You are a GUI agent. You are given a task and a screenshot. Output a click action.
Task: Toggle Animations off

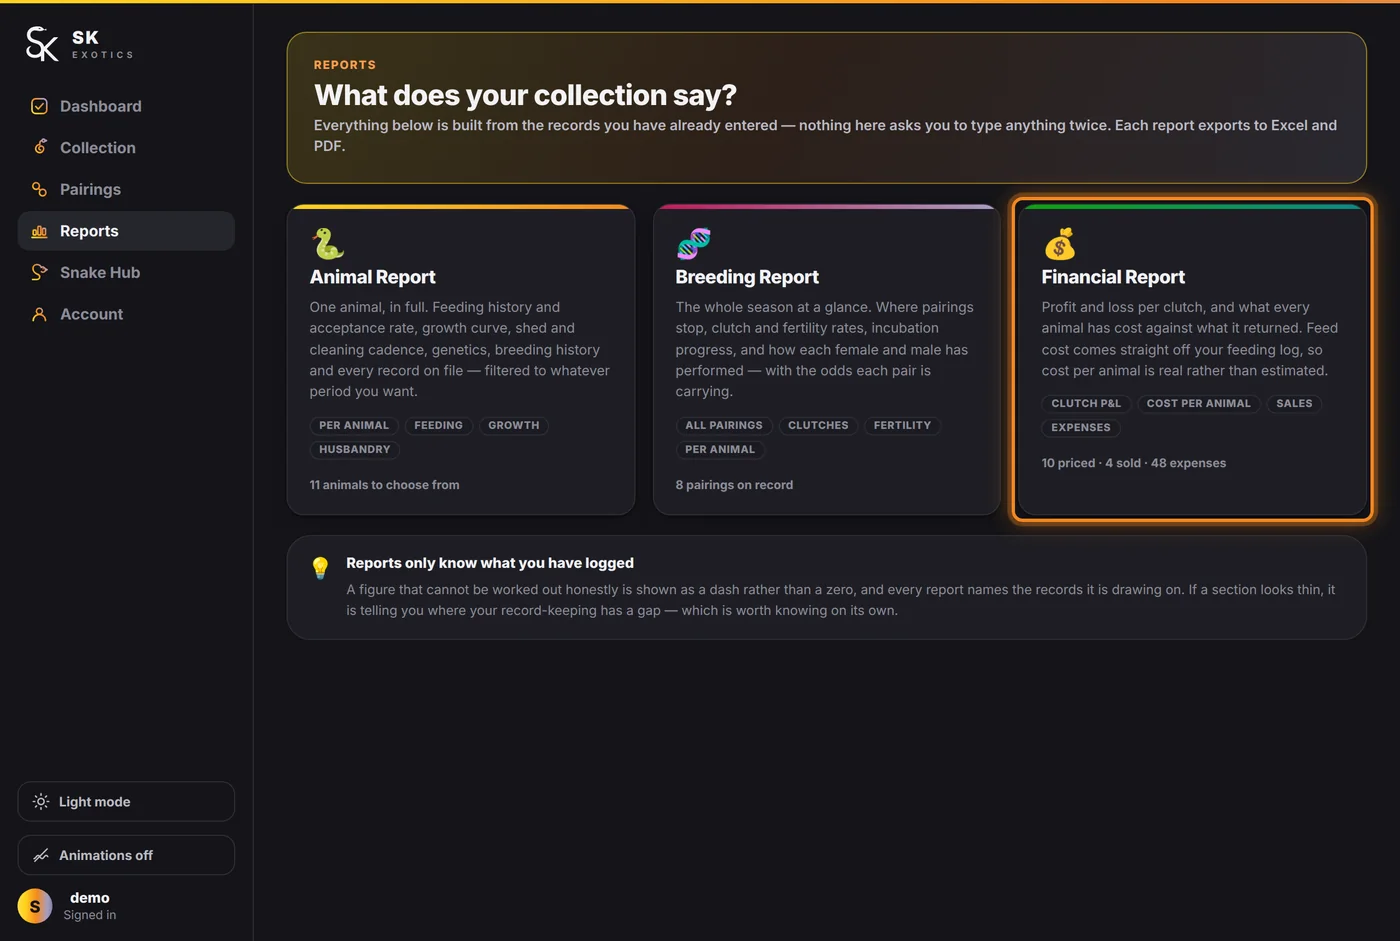pyautogui.click(x=126, y=855)
